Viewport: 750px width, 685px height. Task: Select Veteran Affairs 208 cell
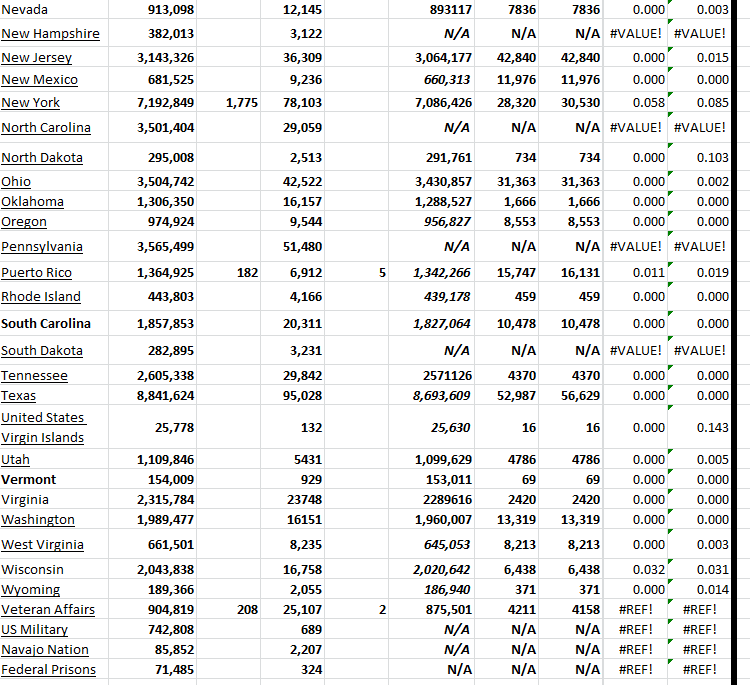point(229,609)
